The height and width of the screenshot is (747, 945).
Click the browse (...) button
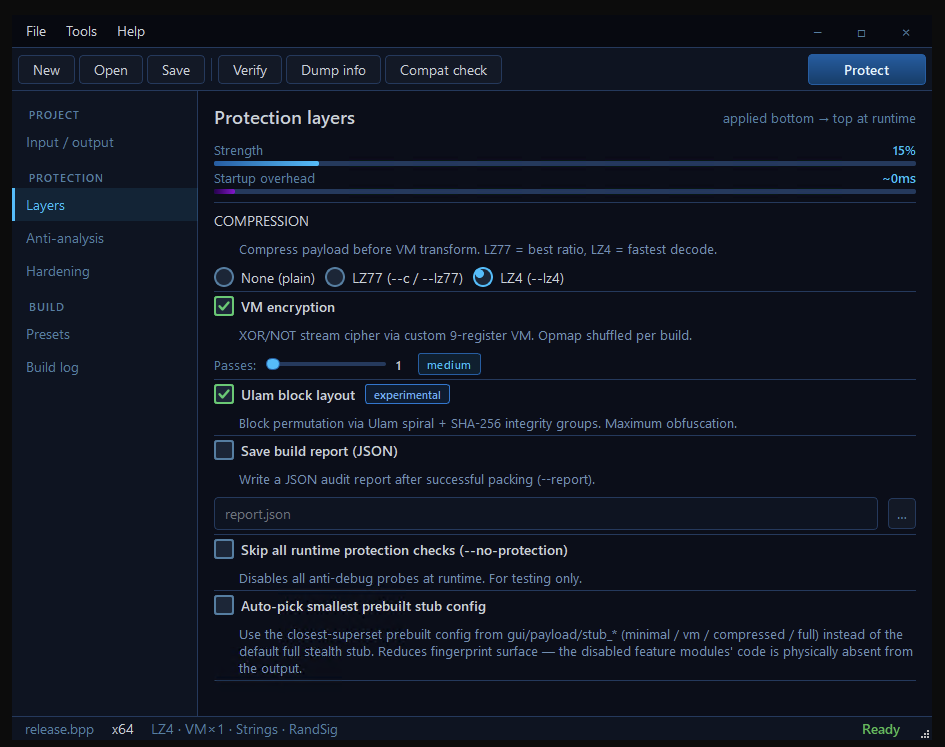[902, 514]
